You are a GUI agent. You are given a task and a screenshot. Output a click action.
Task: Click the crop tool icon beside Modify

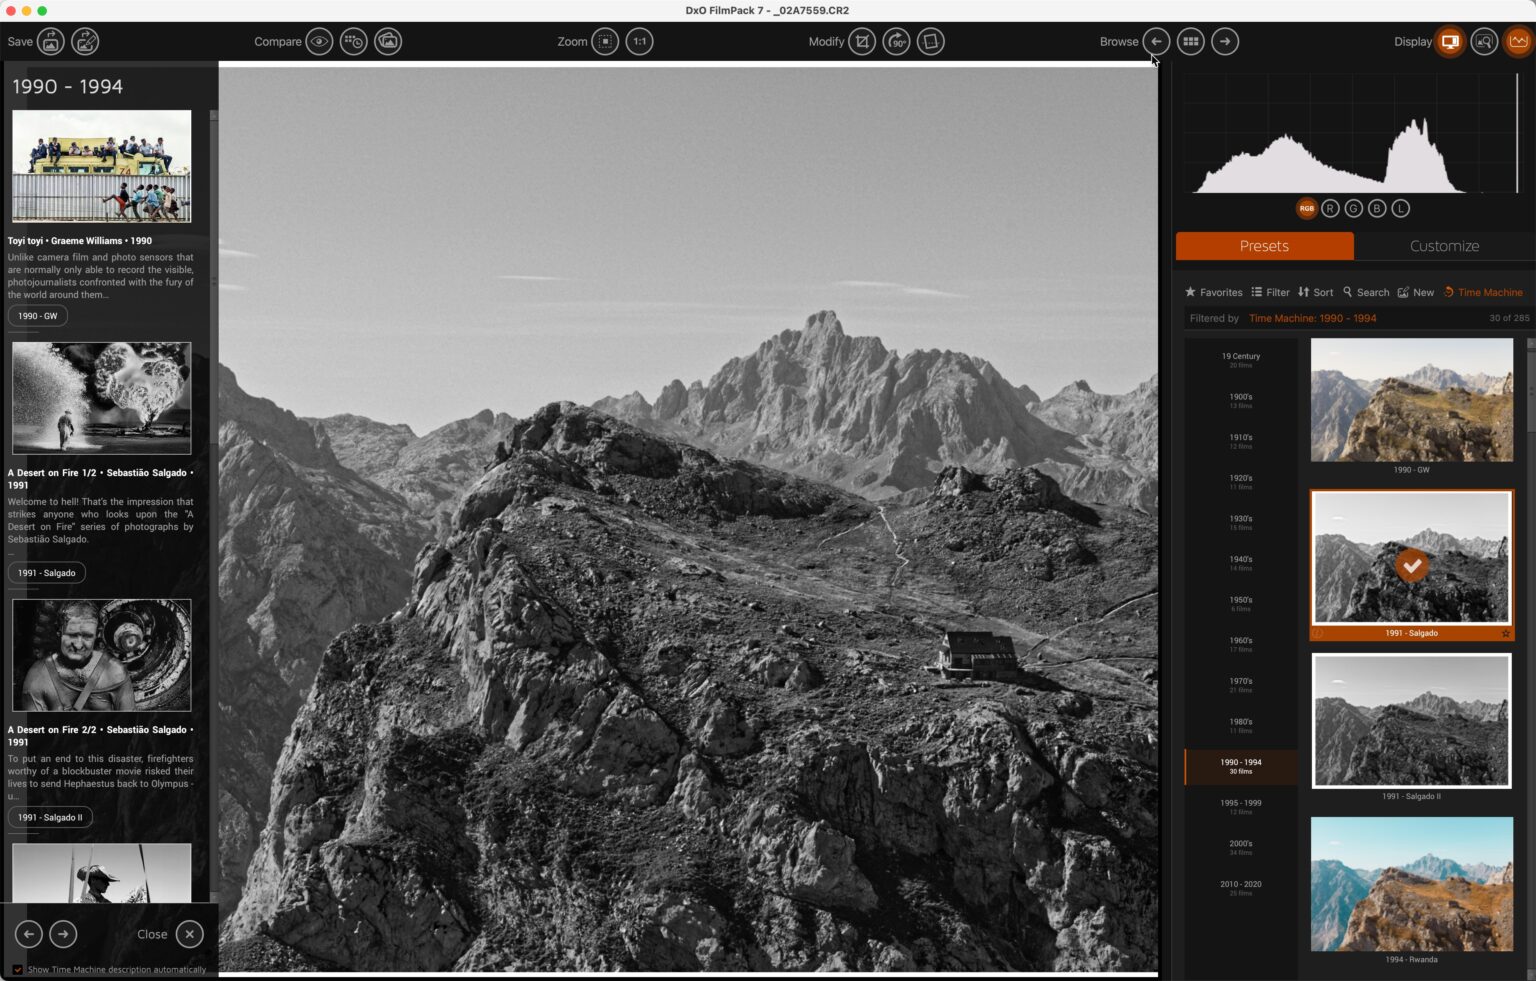tap(862, 42)
